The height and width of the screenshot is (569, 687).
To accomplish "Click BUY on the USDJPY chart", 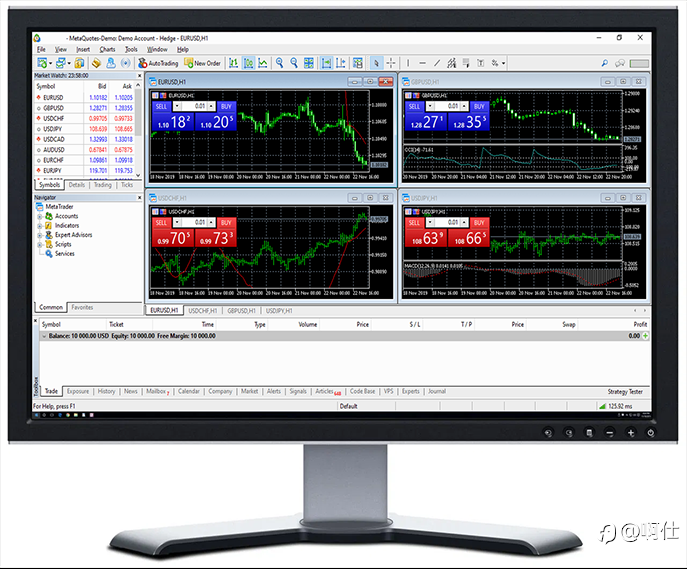I will click(x=479, y=223).
